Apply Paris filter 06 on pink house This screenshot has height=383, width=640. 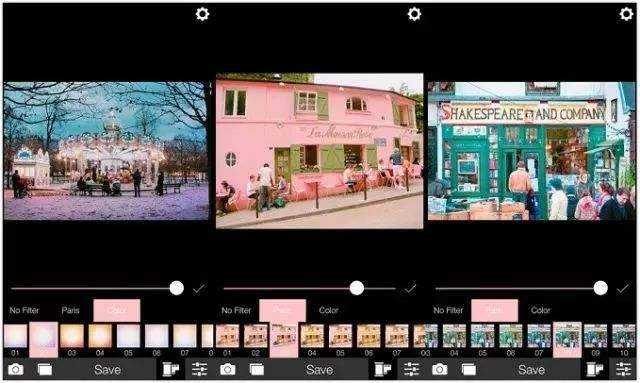pyautogui.click(x=369, y=340)
